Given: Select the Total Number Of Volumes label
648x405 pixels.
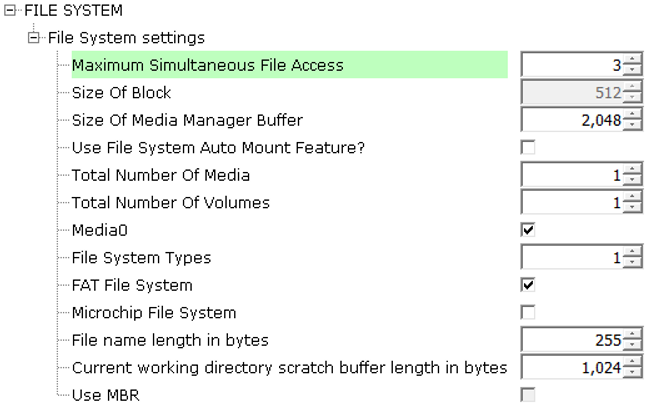Looking at the screenshot, I should 171,202.
